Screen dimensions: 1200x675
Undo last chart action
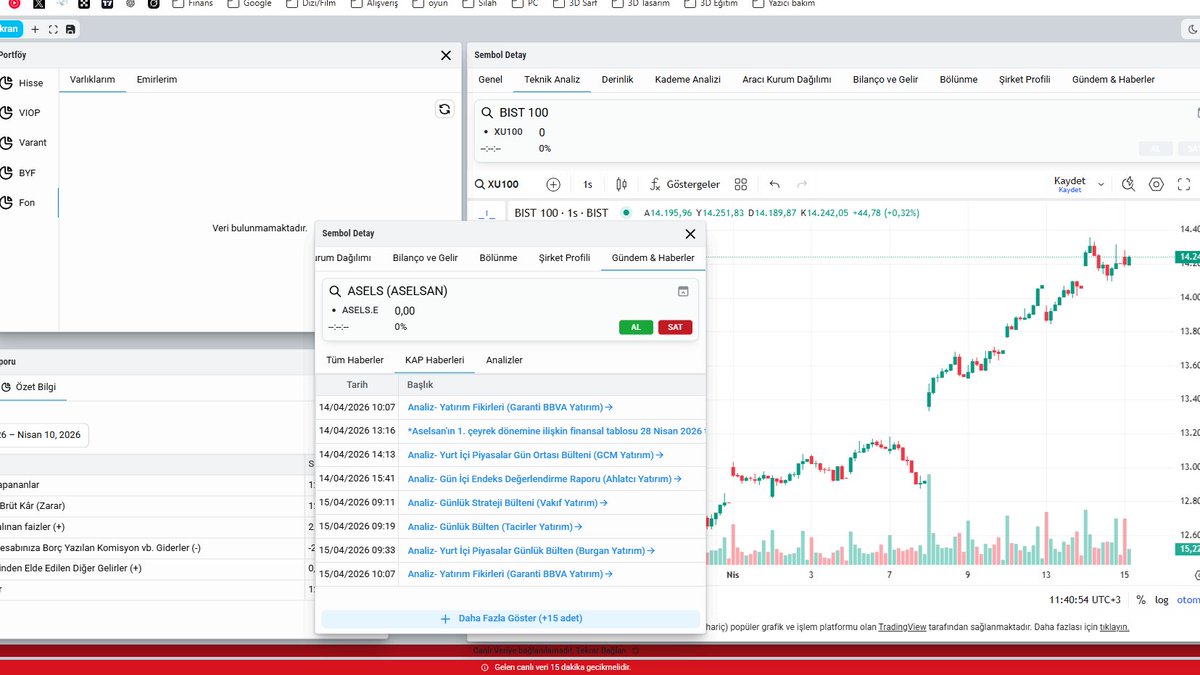[774, 184]
